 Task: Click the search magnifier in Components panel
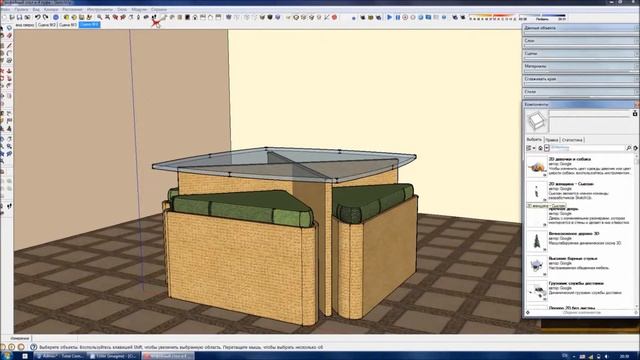(629, 148)
